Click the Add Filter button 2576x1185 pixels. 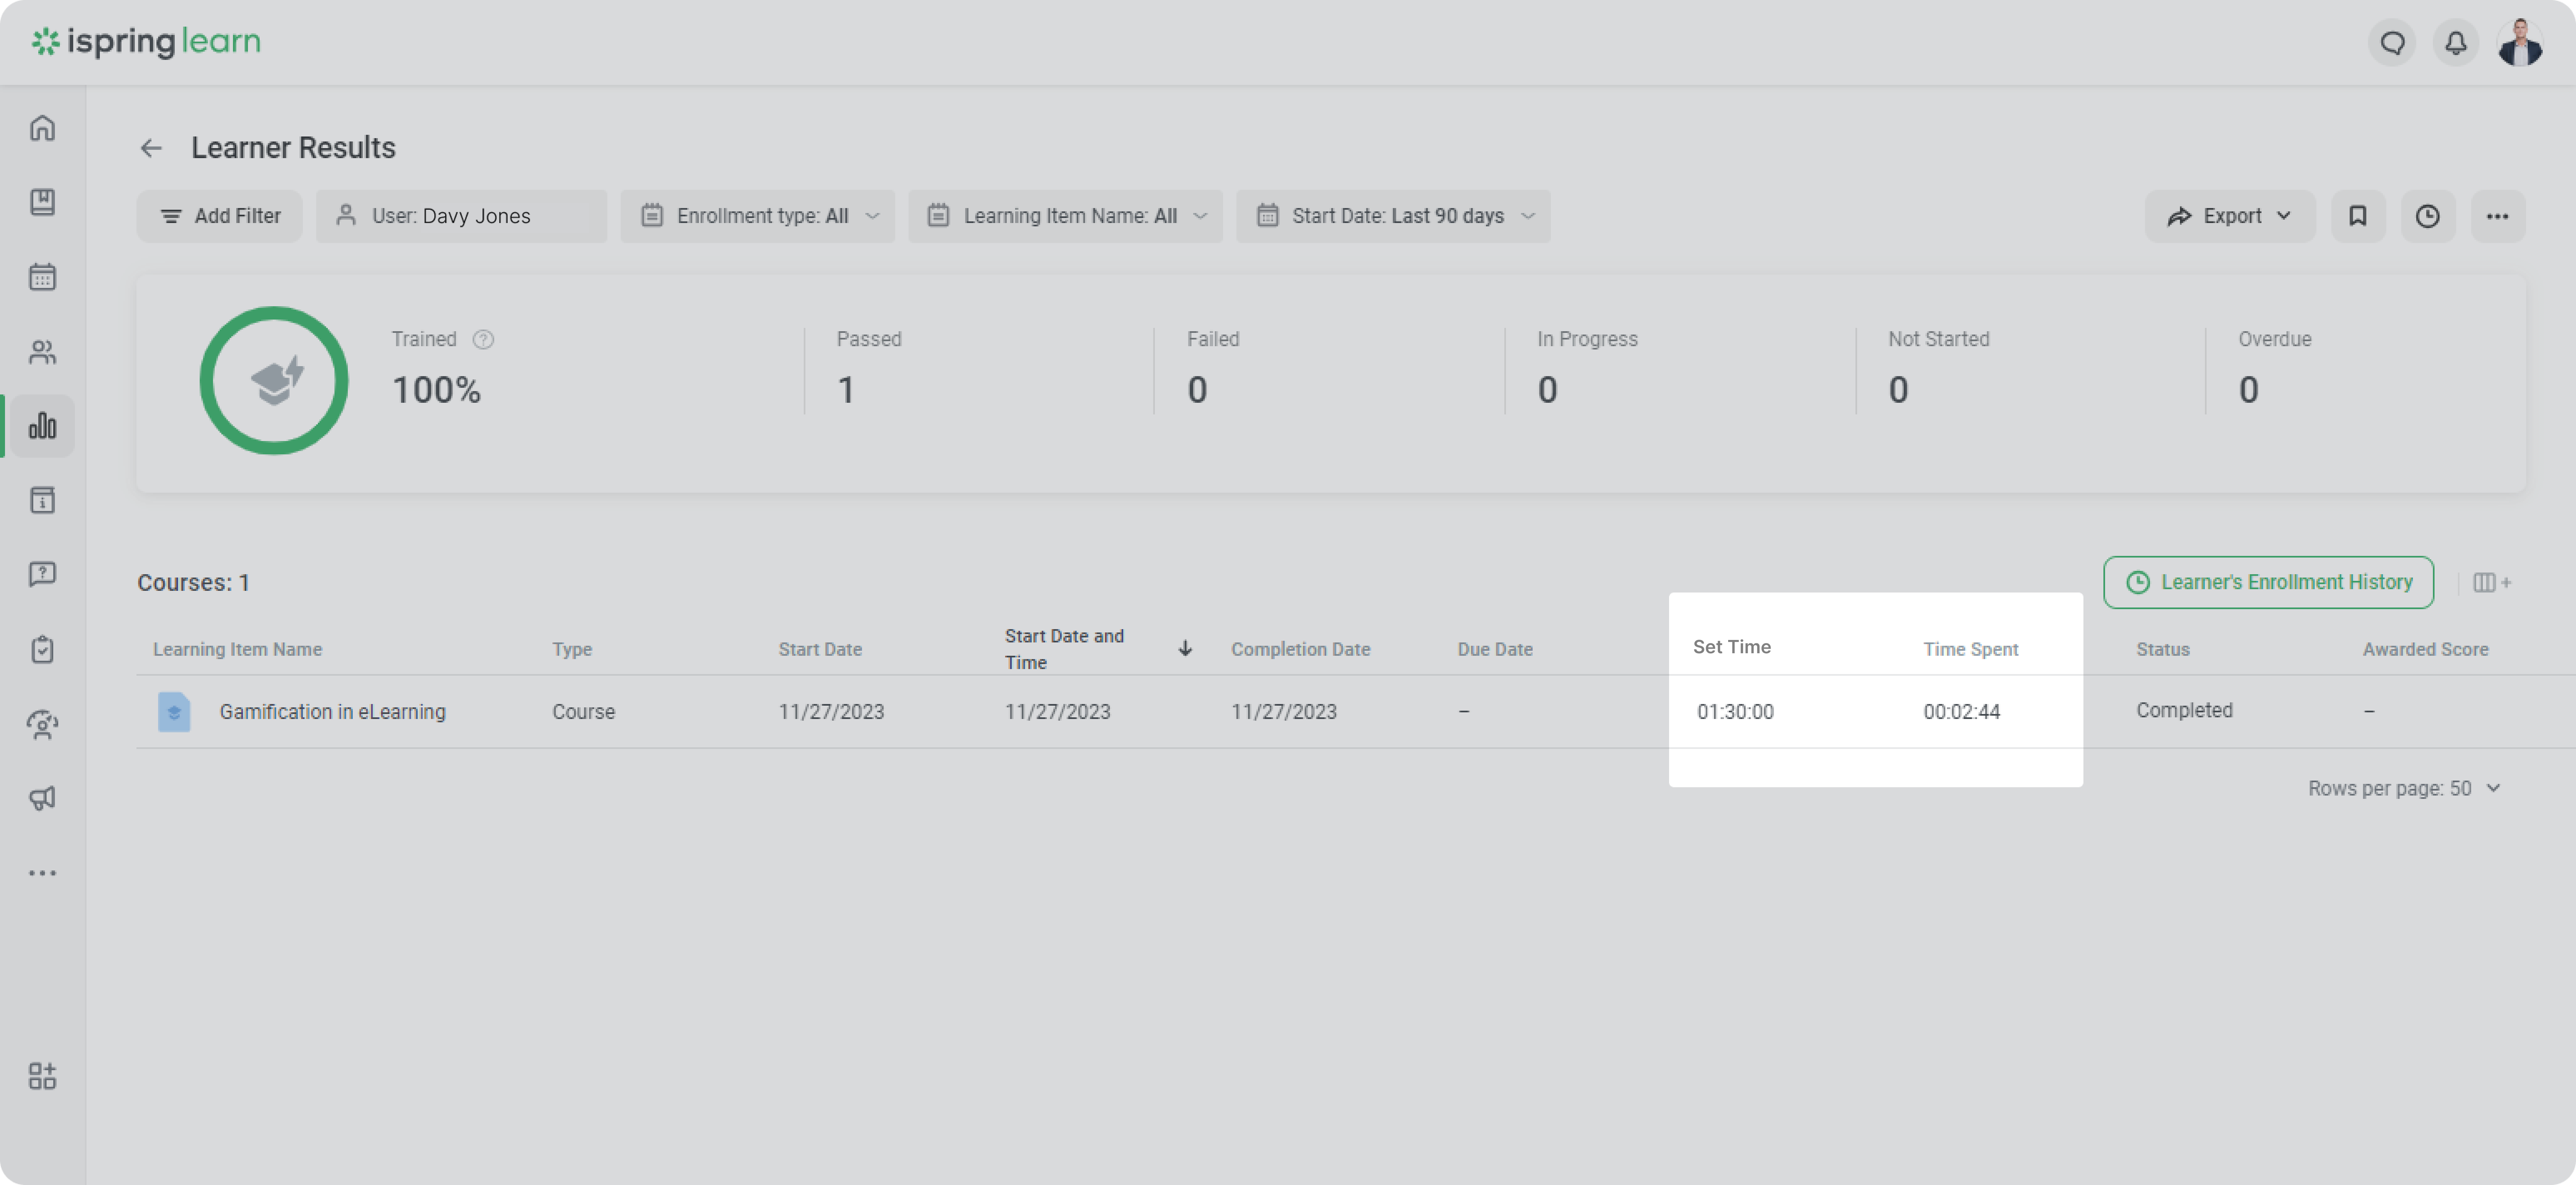click(x=220, y=216)
